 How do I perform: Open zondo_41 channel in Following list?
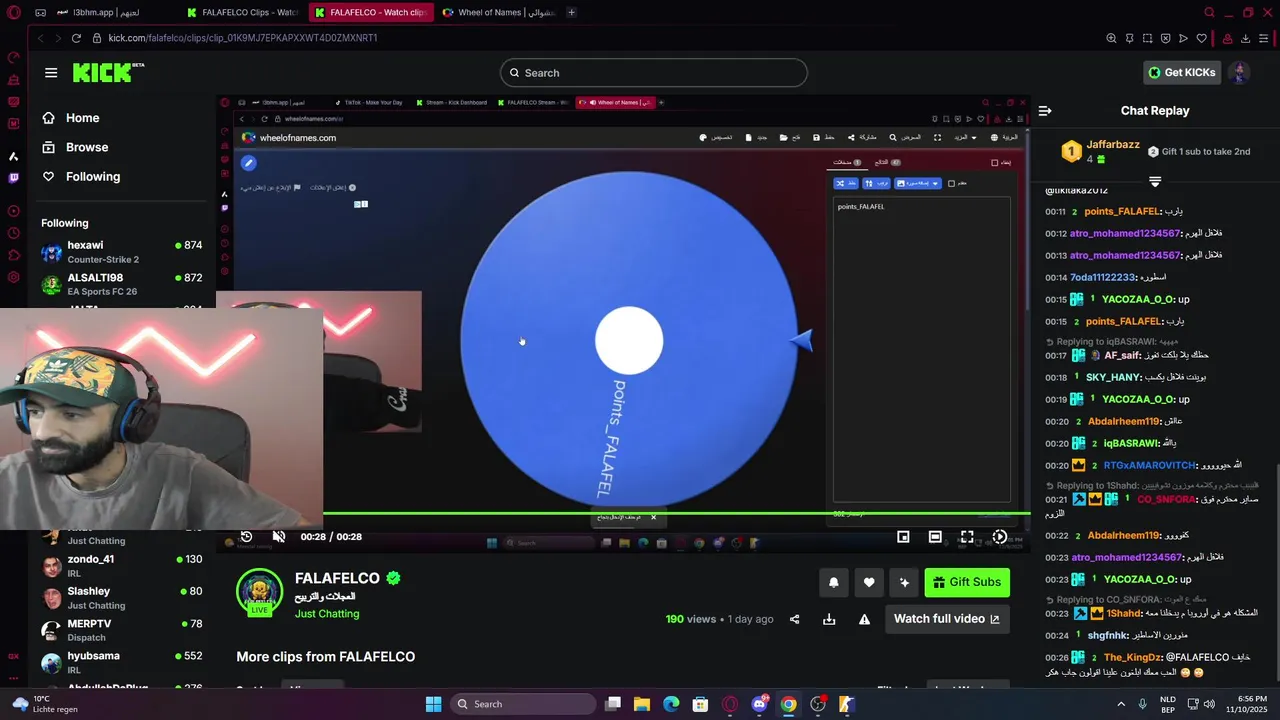pos(122,565)
